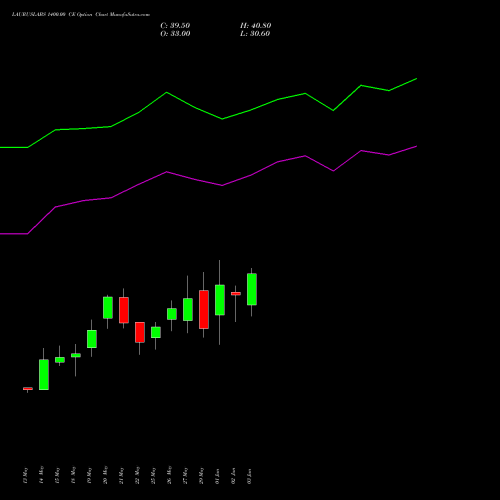This screenshot has height=500, width=500.
Task: Click the '20 May' date axis label
Action: click(x=105, y=475)
